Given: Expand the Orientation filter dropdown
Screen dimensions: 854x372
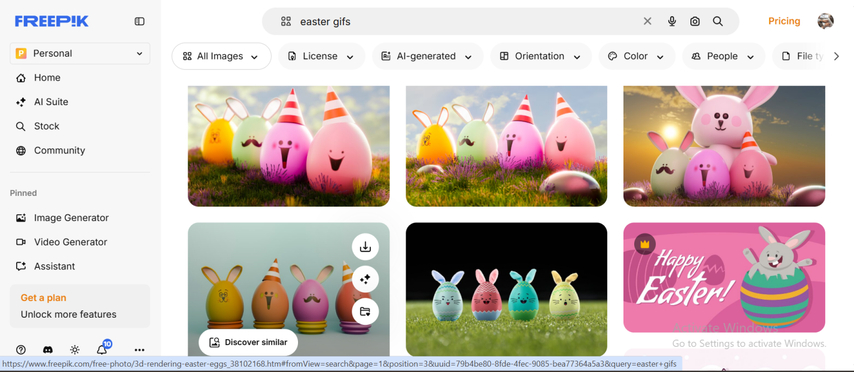Looking at the screenshot, I should click(x=541, y=56).
